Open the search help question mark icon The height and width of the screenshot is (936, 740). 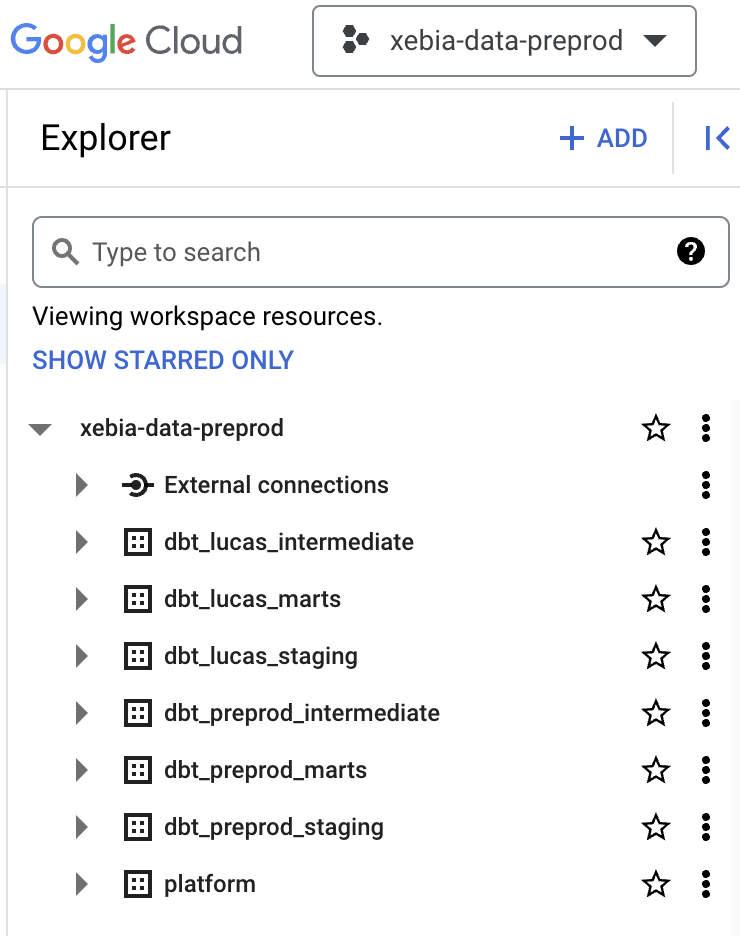[691, 251]
